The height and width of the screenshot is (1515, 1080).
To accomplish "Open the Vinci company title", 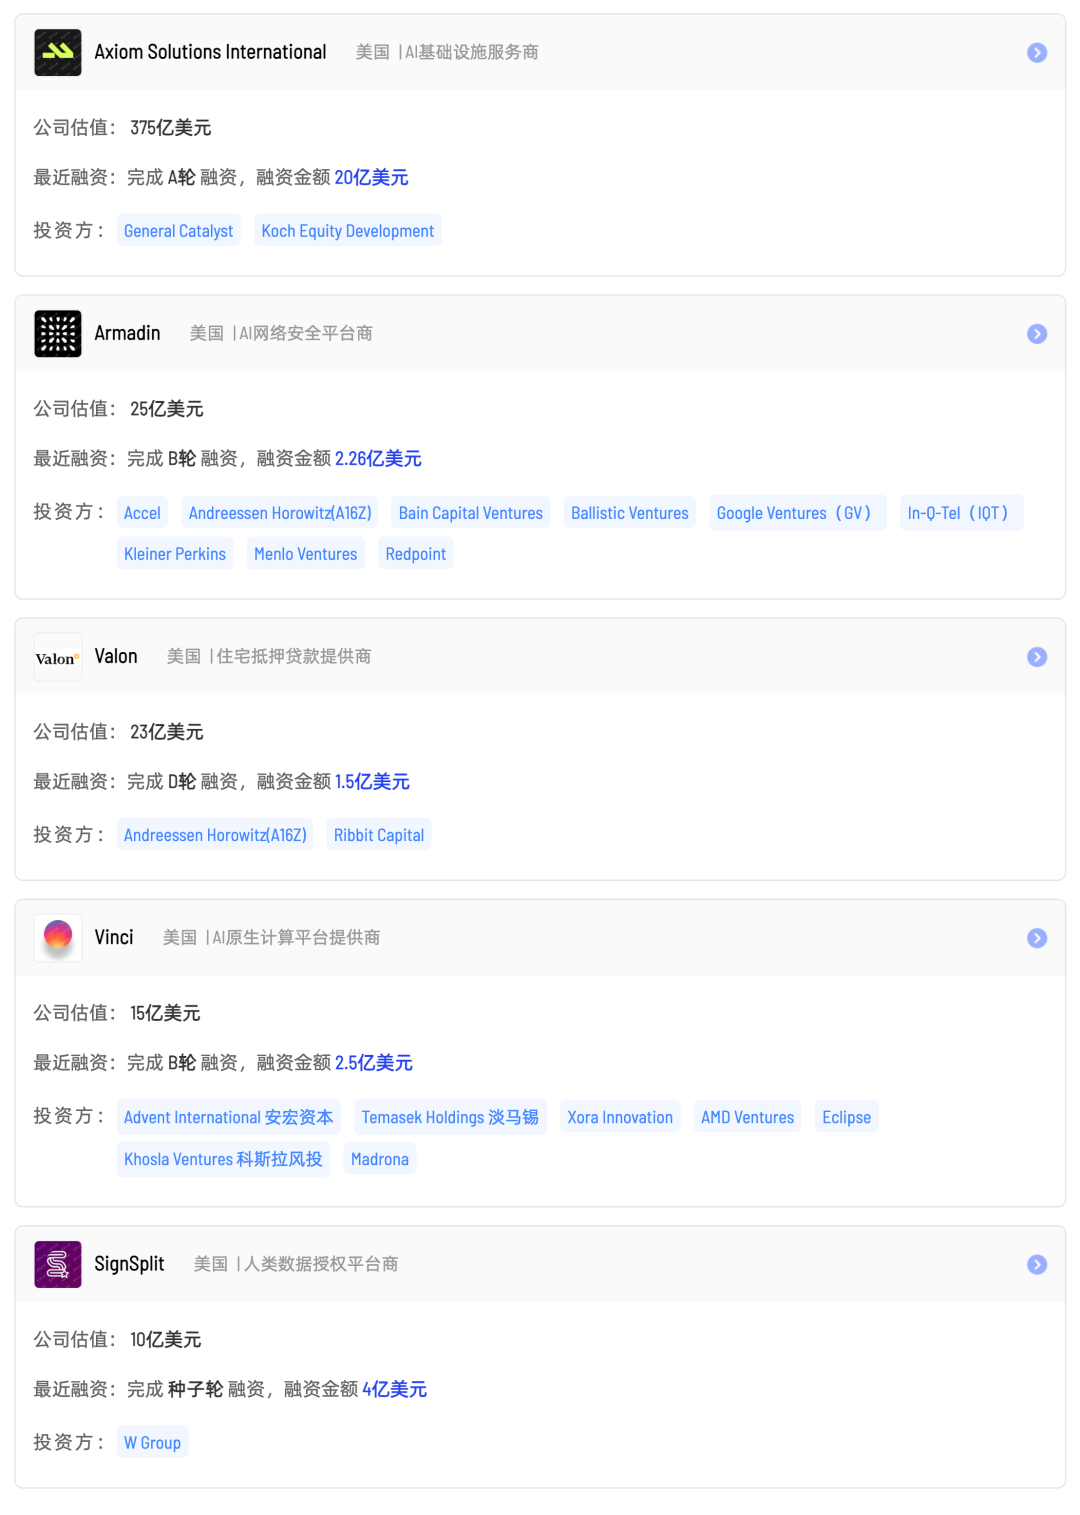I will 114,937.
